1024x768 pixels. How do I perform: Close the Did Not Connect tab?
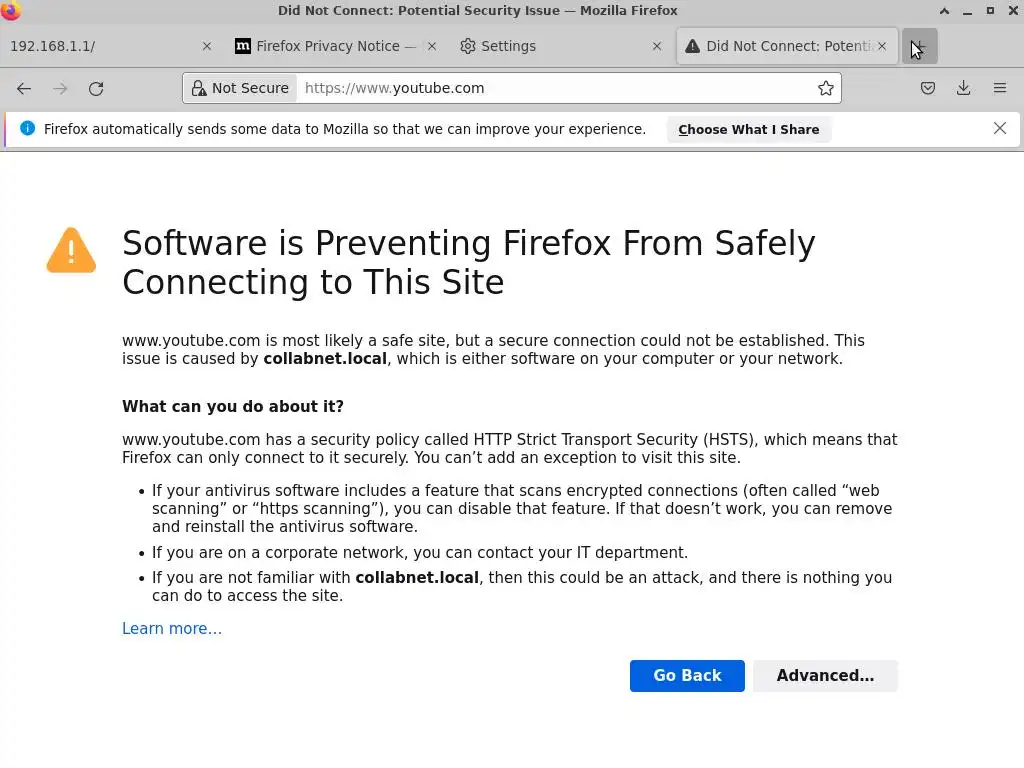tap(882, 46)
